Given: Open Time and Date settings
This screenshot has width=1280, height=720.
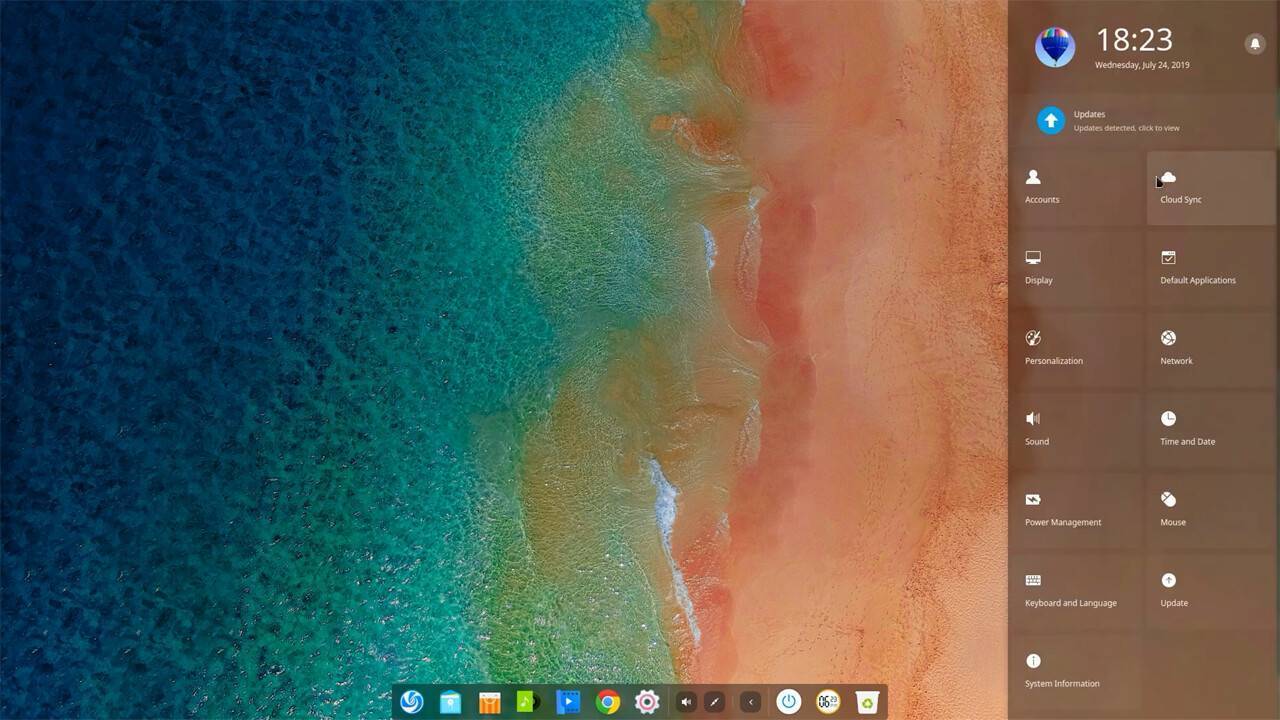Looking at the screenshot, I should click(1211, 430).
